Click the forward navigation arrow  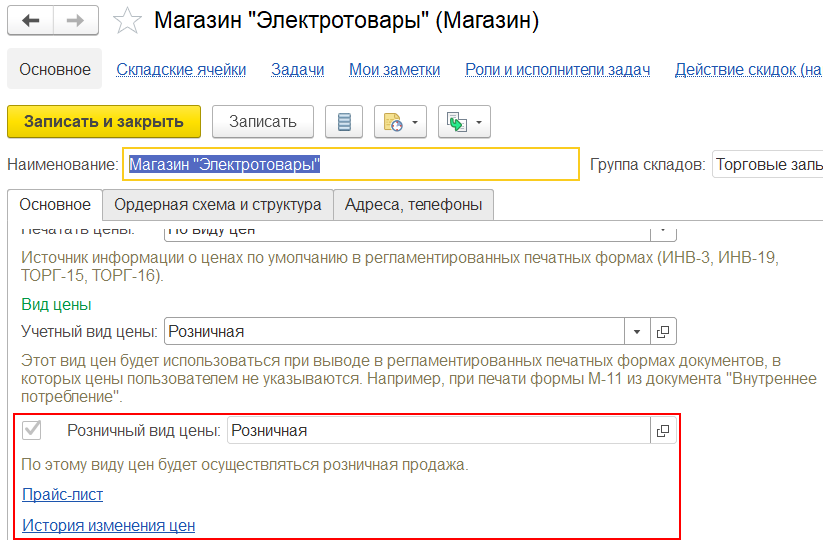pos(76,21)
